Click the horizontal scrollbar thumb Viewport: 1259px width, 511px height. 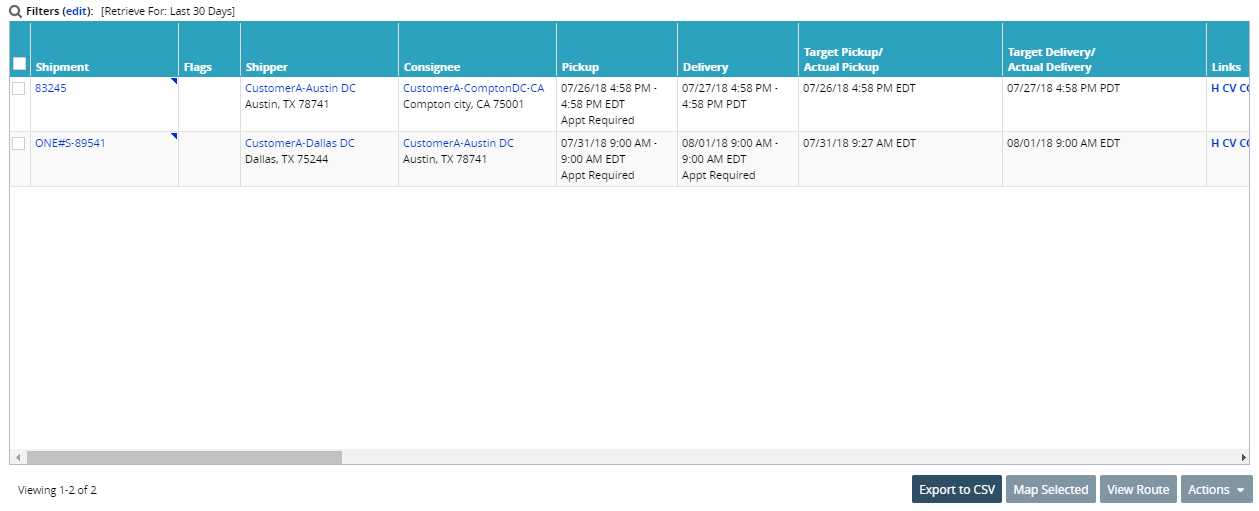click(x=184, y=457)
